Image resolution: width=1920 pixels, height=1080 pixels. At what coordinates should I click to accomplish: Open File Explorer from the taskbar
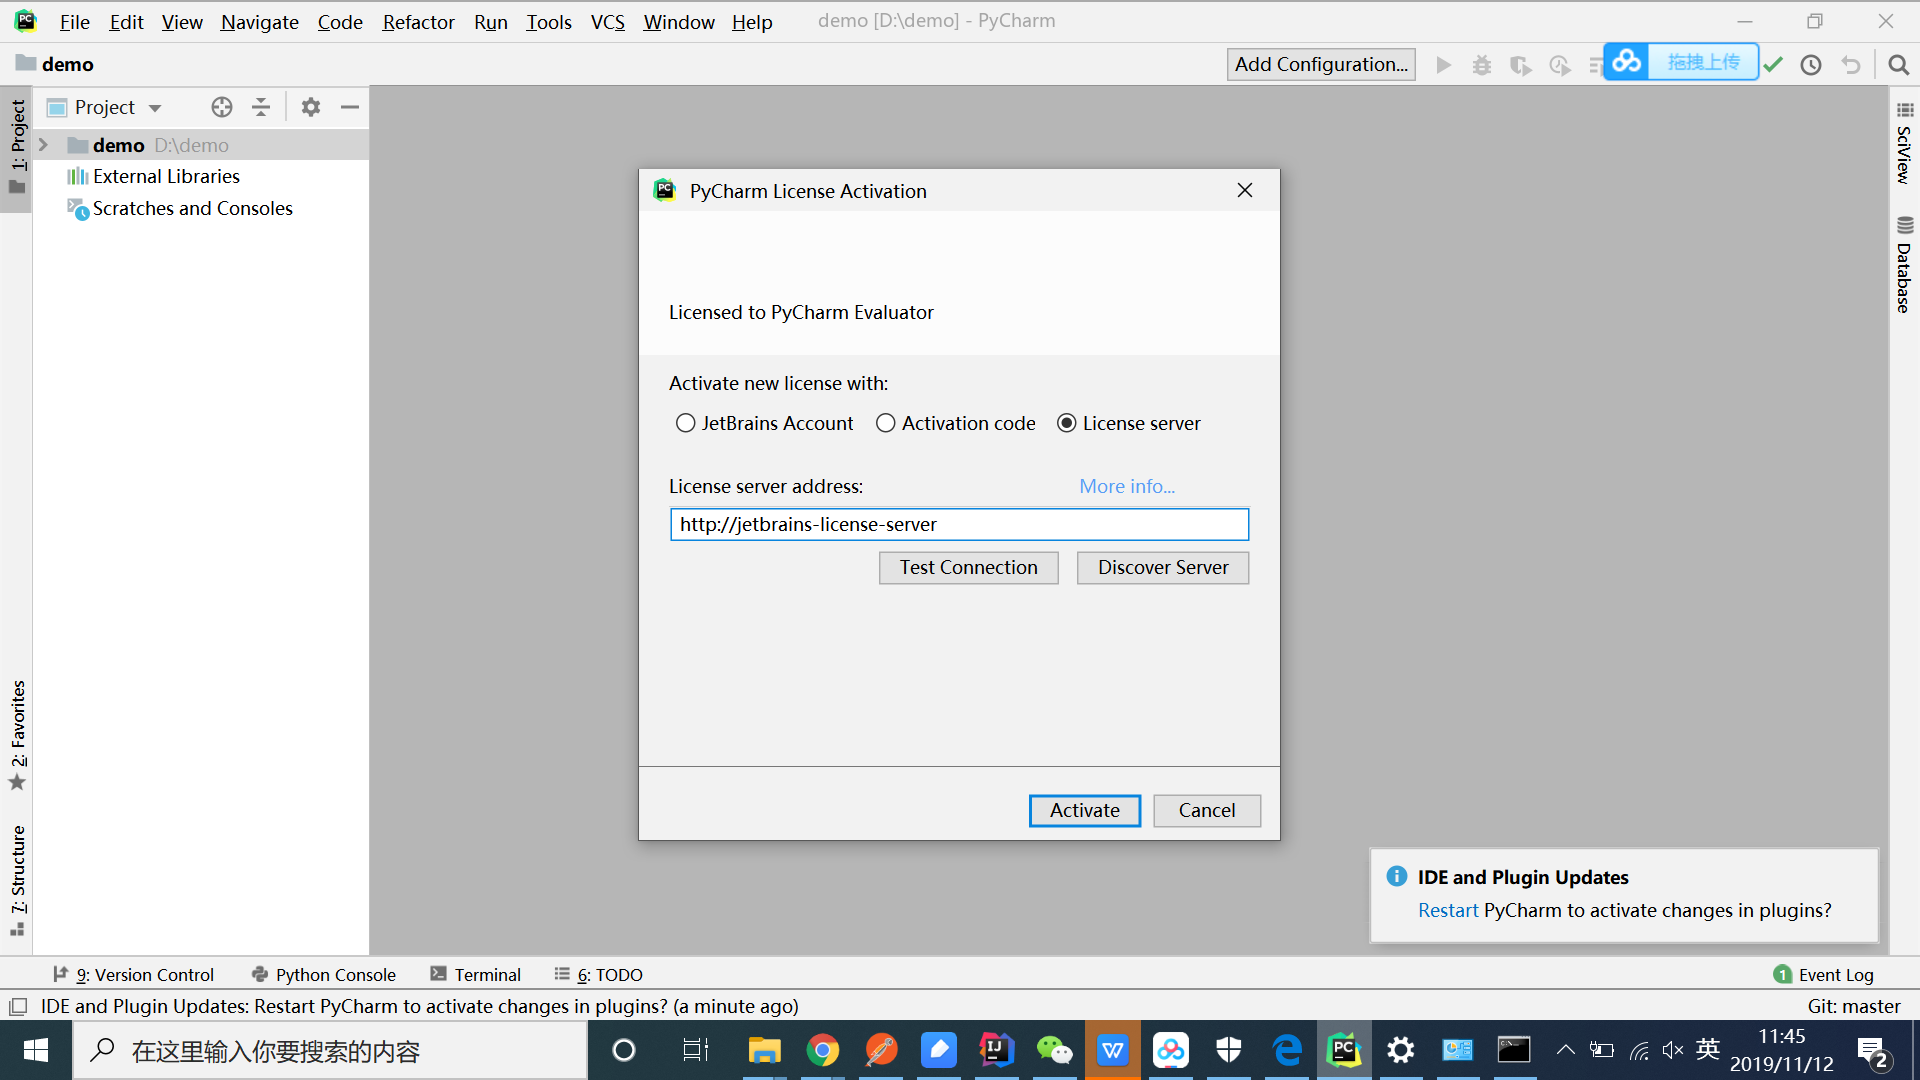tap(764, 1050)
